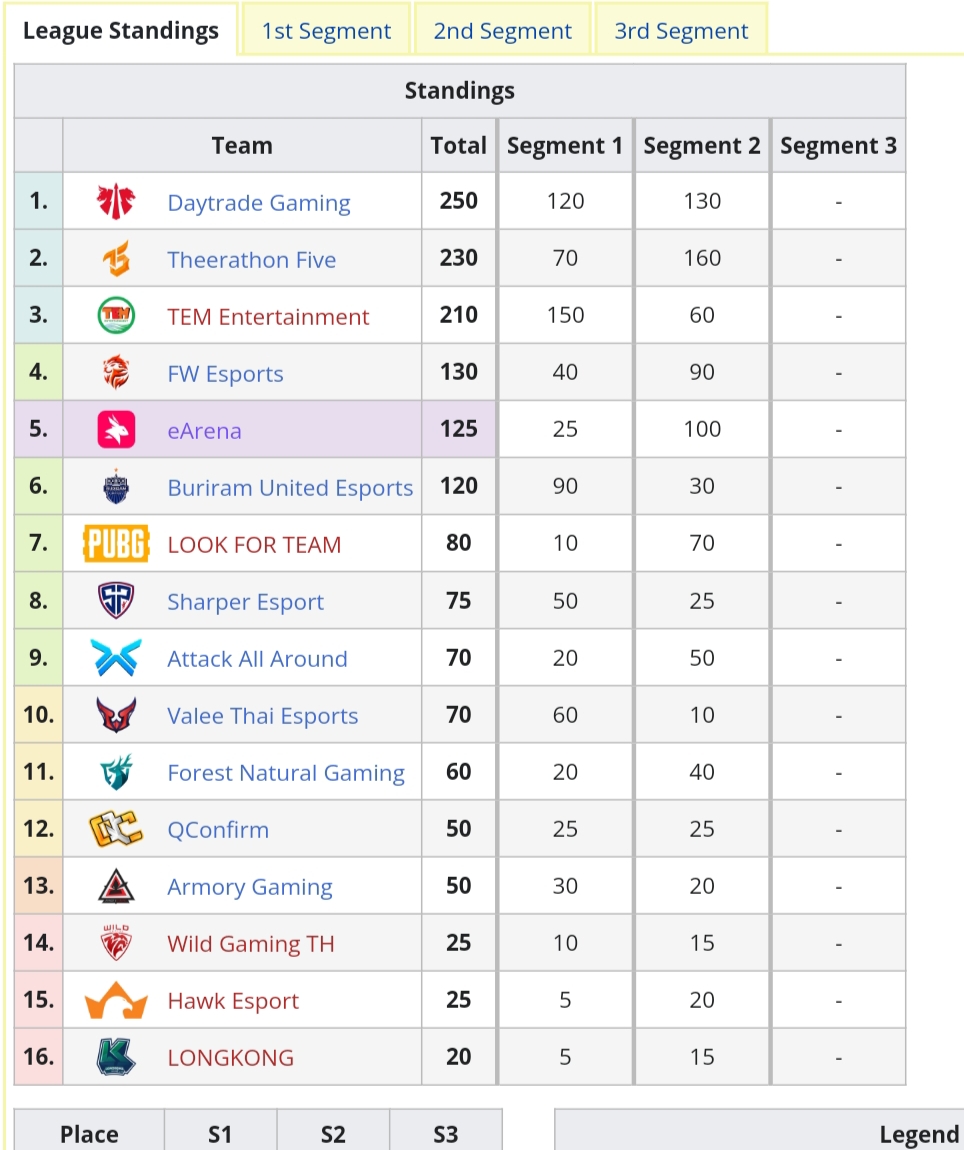Screen dimensions: 964x1150
Task: Click the Hawk Esport orange logo
Action: click(116, 1000)
